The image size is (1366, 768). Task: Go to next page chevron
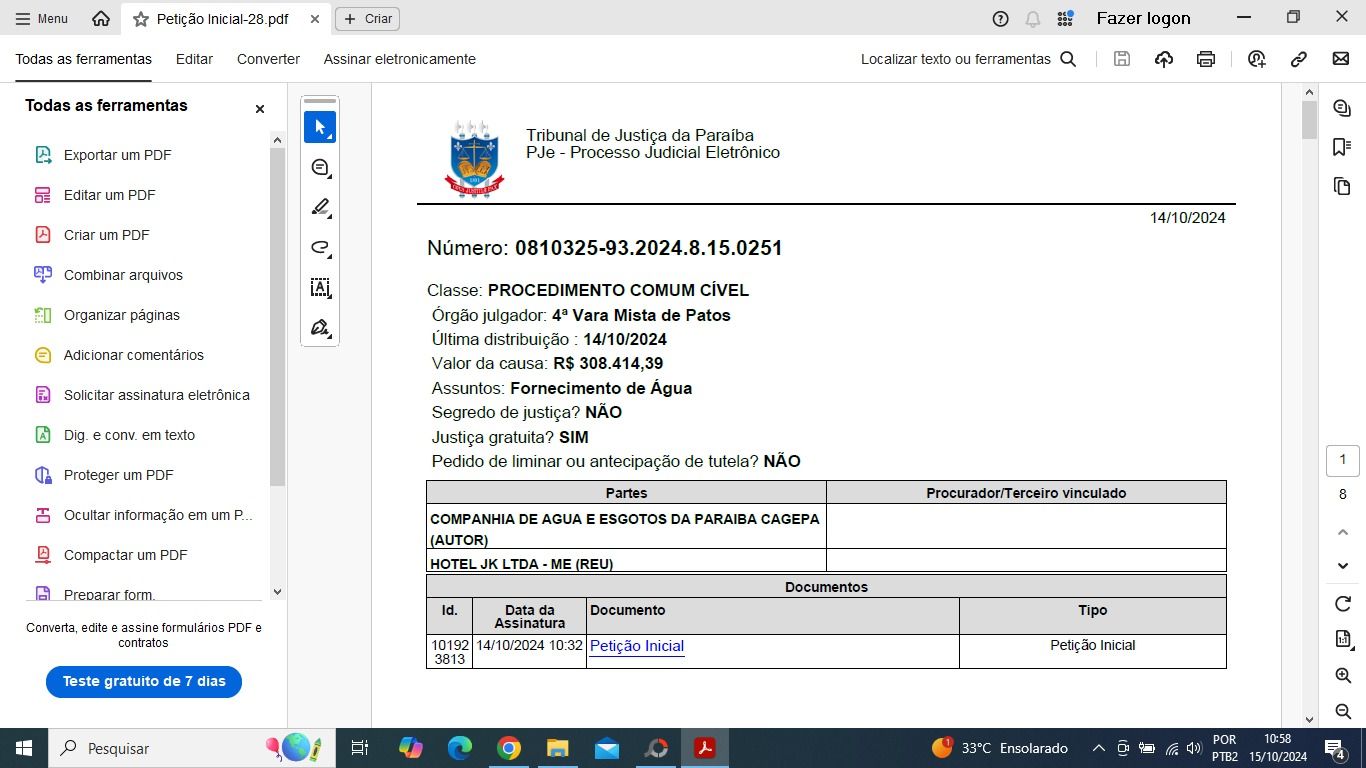(x=1343, y=566)
